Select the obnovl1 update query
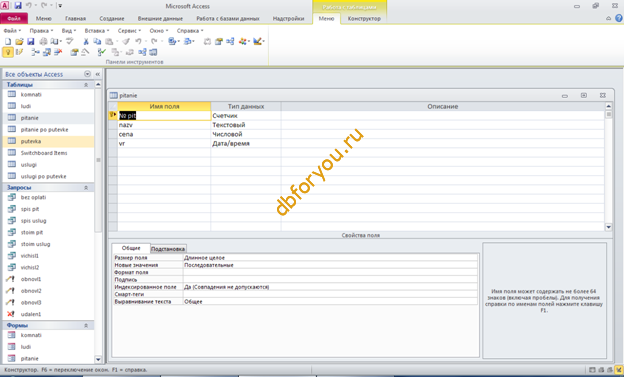Screen dimensions: 624x377 click(x=48, y=279)
